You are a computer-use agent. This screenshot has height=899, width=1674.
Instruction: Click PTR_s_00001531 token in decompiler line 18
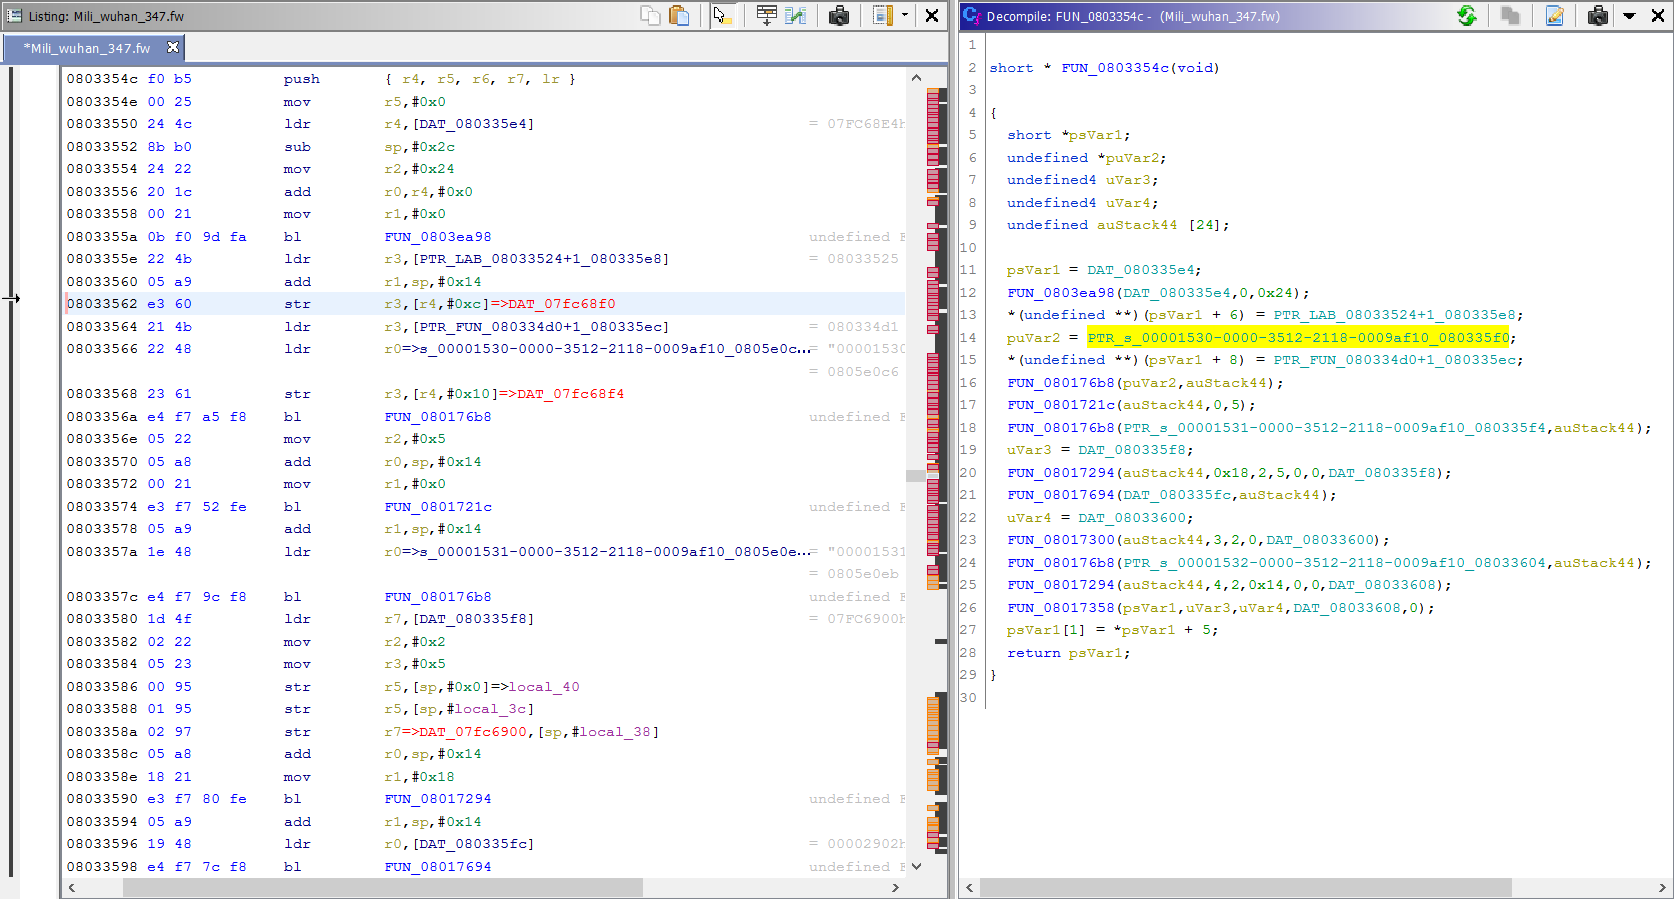(1334, 428)
